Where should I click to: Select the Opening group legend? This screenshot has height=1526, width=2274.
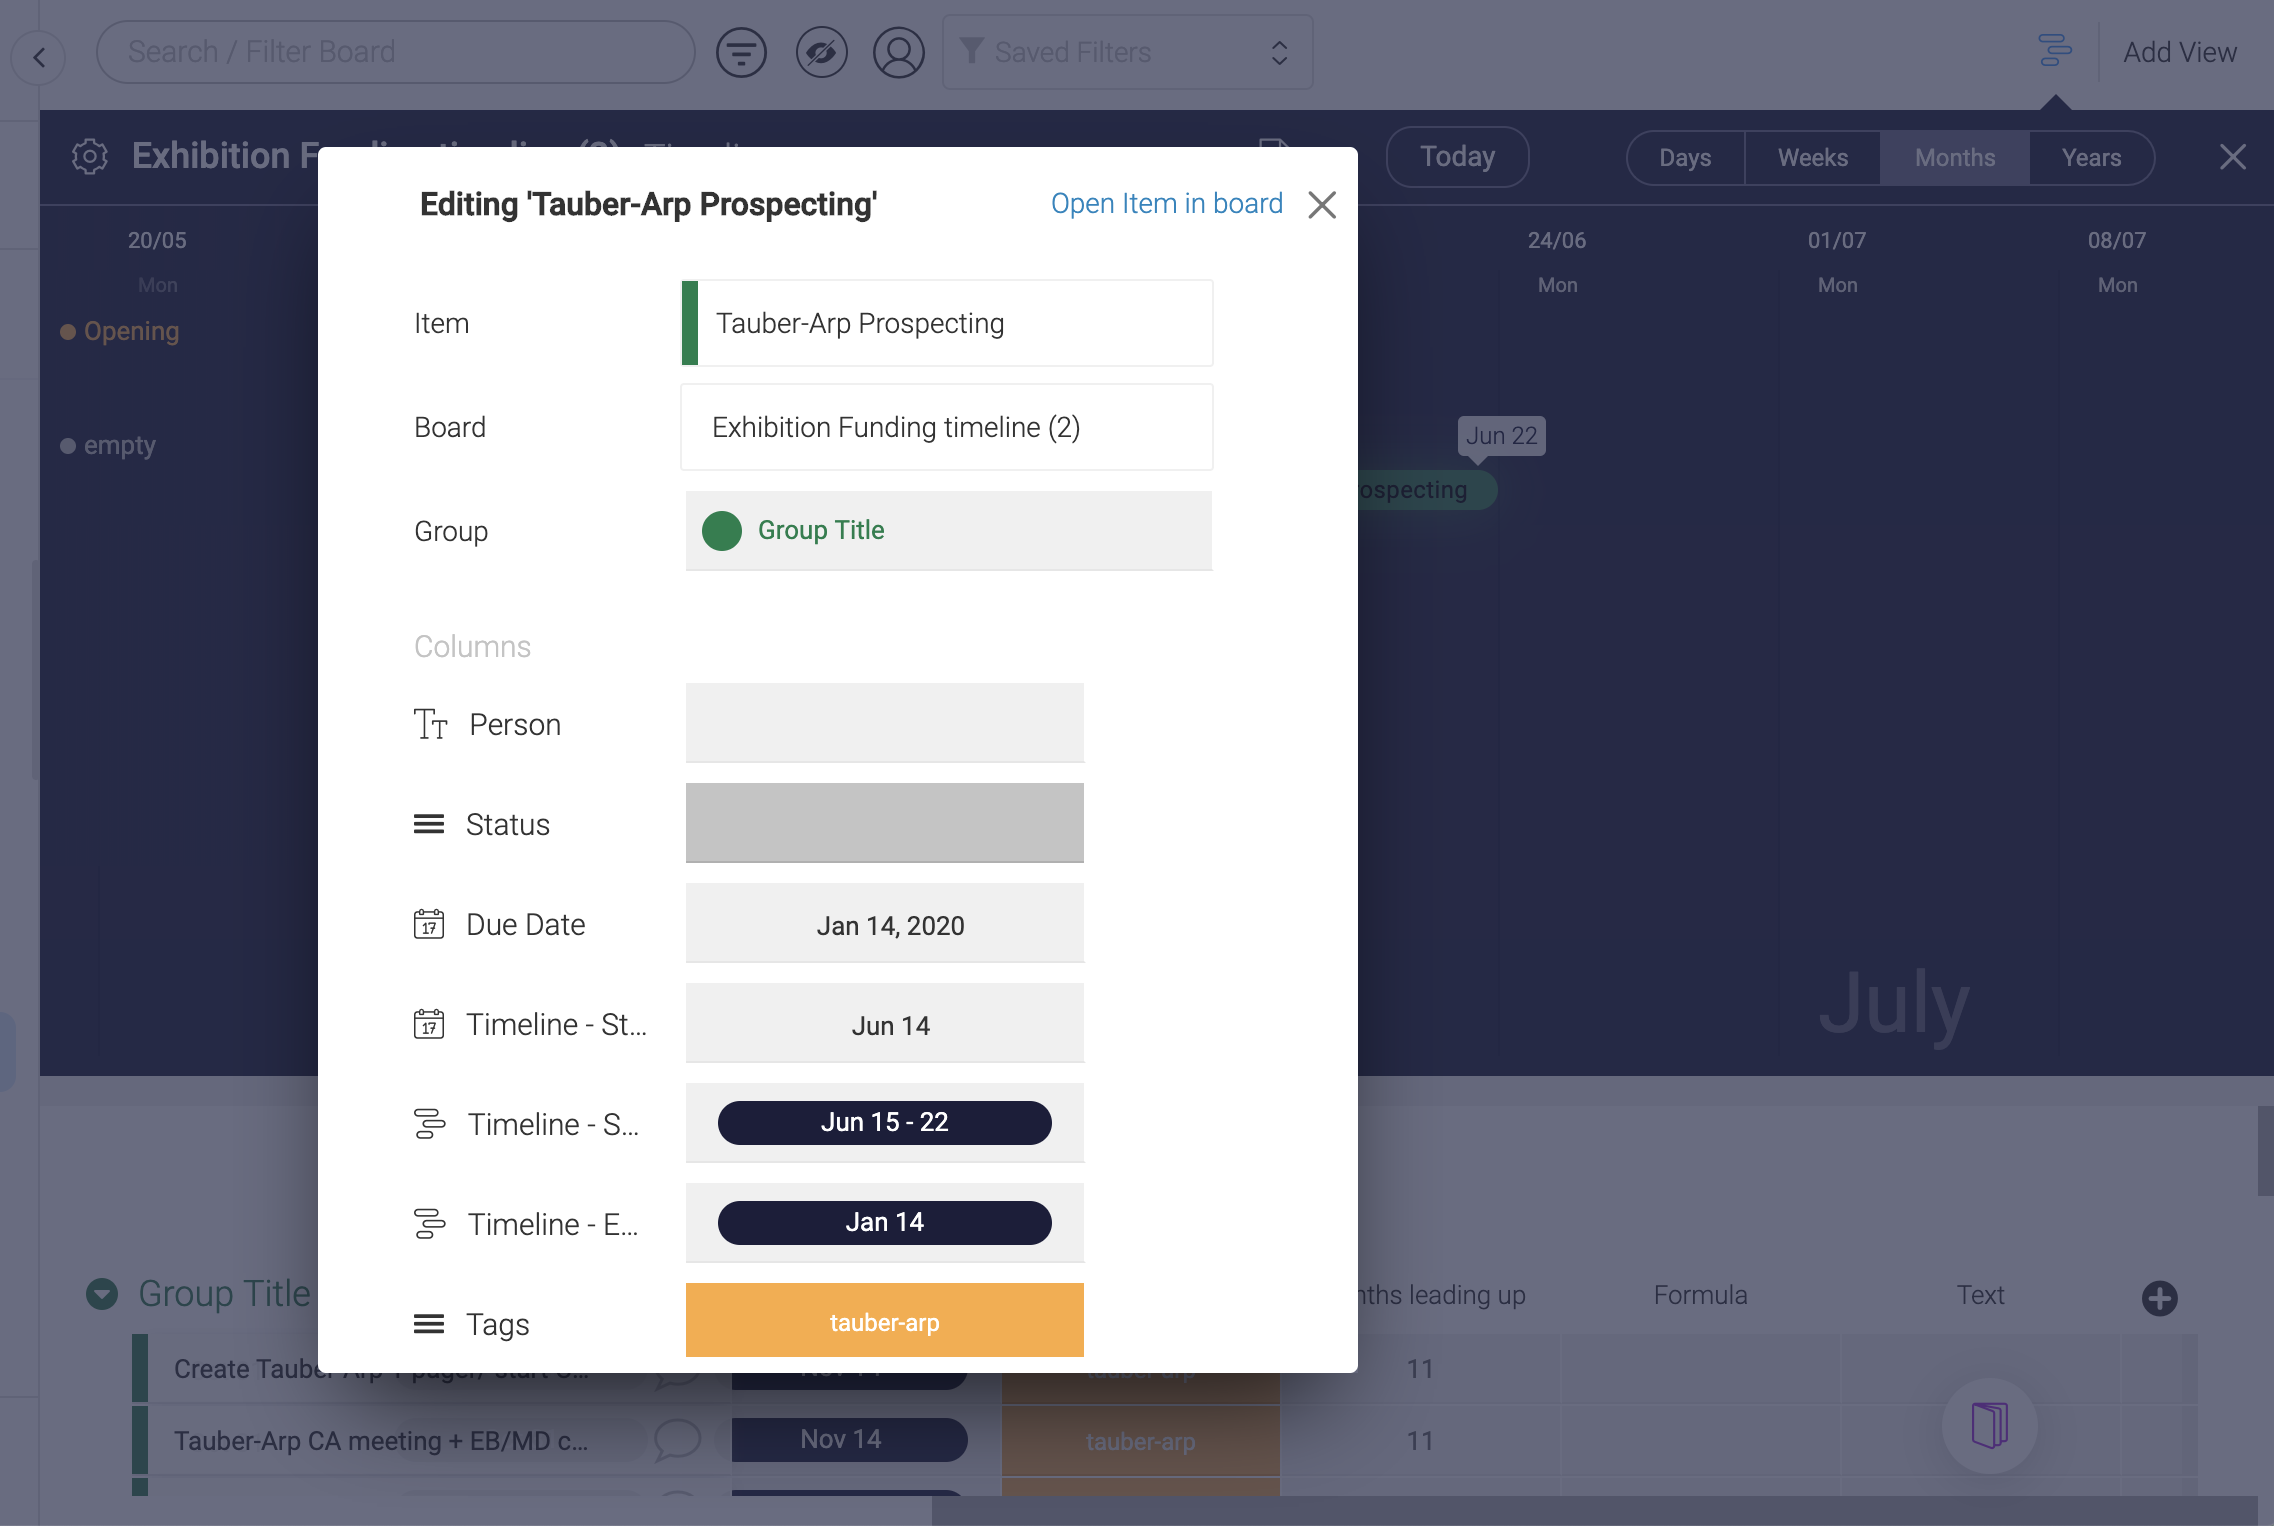(120, 331)
